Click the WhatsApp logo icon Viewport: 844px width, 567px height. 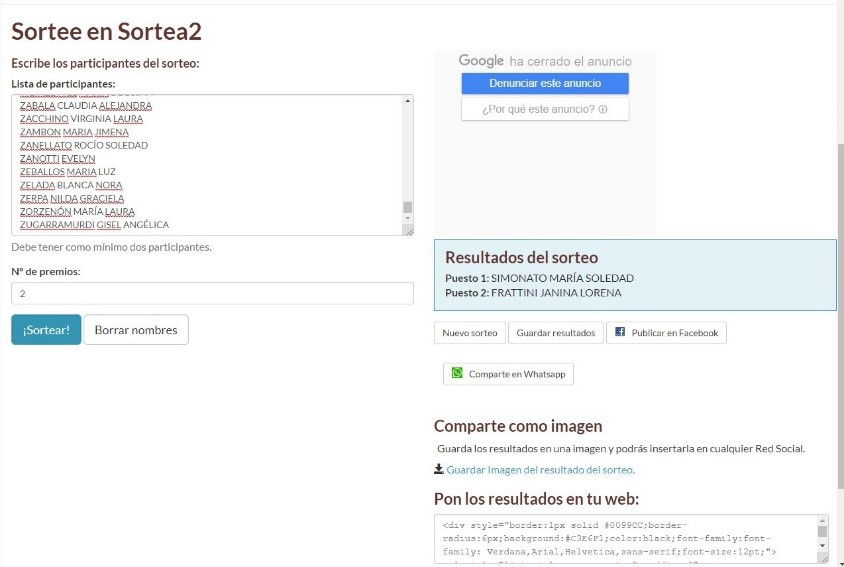tap(457, 373)
